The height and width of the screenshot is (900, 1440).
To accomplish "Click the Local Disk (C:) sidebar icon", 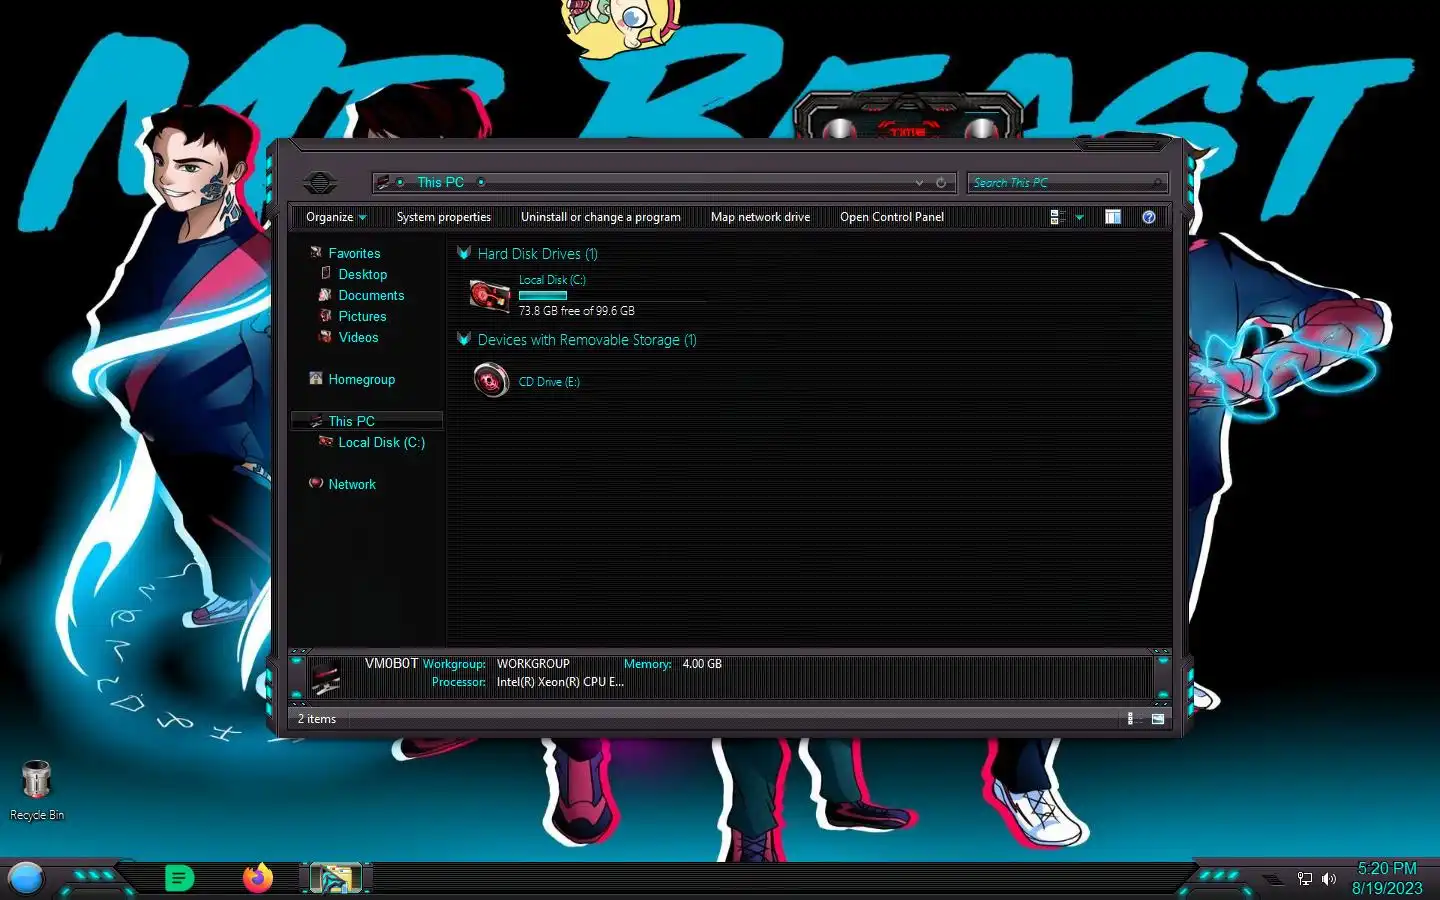I will click(325, 441).
